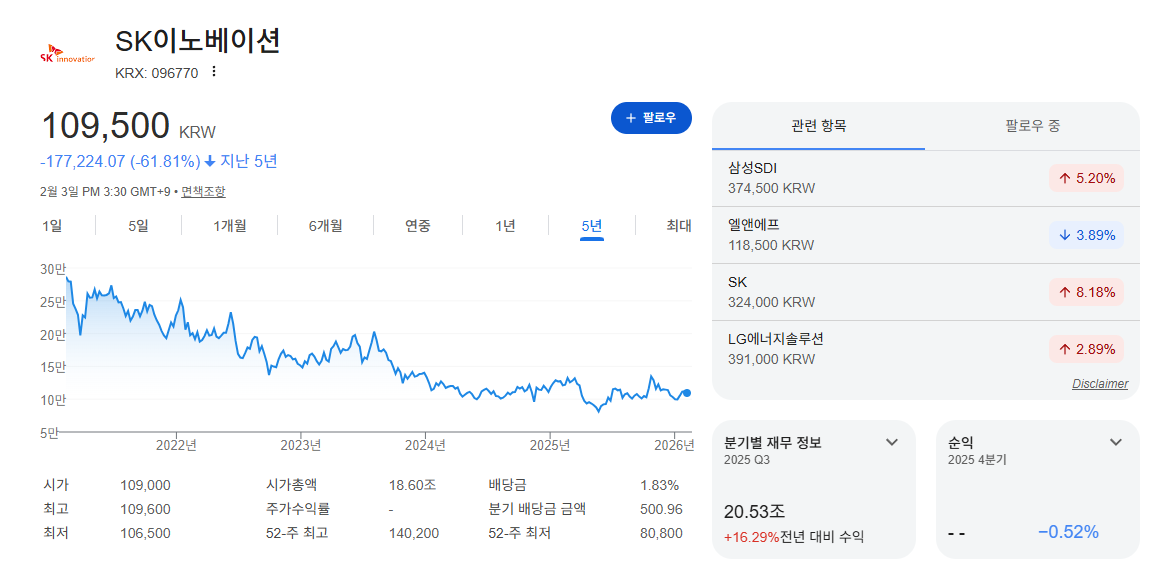Expand the 순익 dropdown chevron
The image size is (1163, 570).
click(1116, 442)
